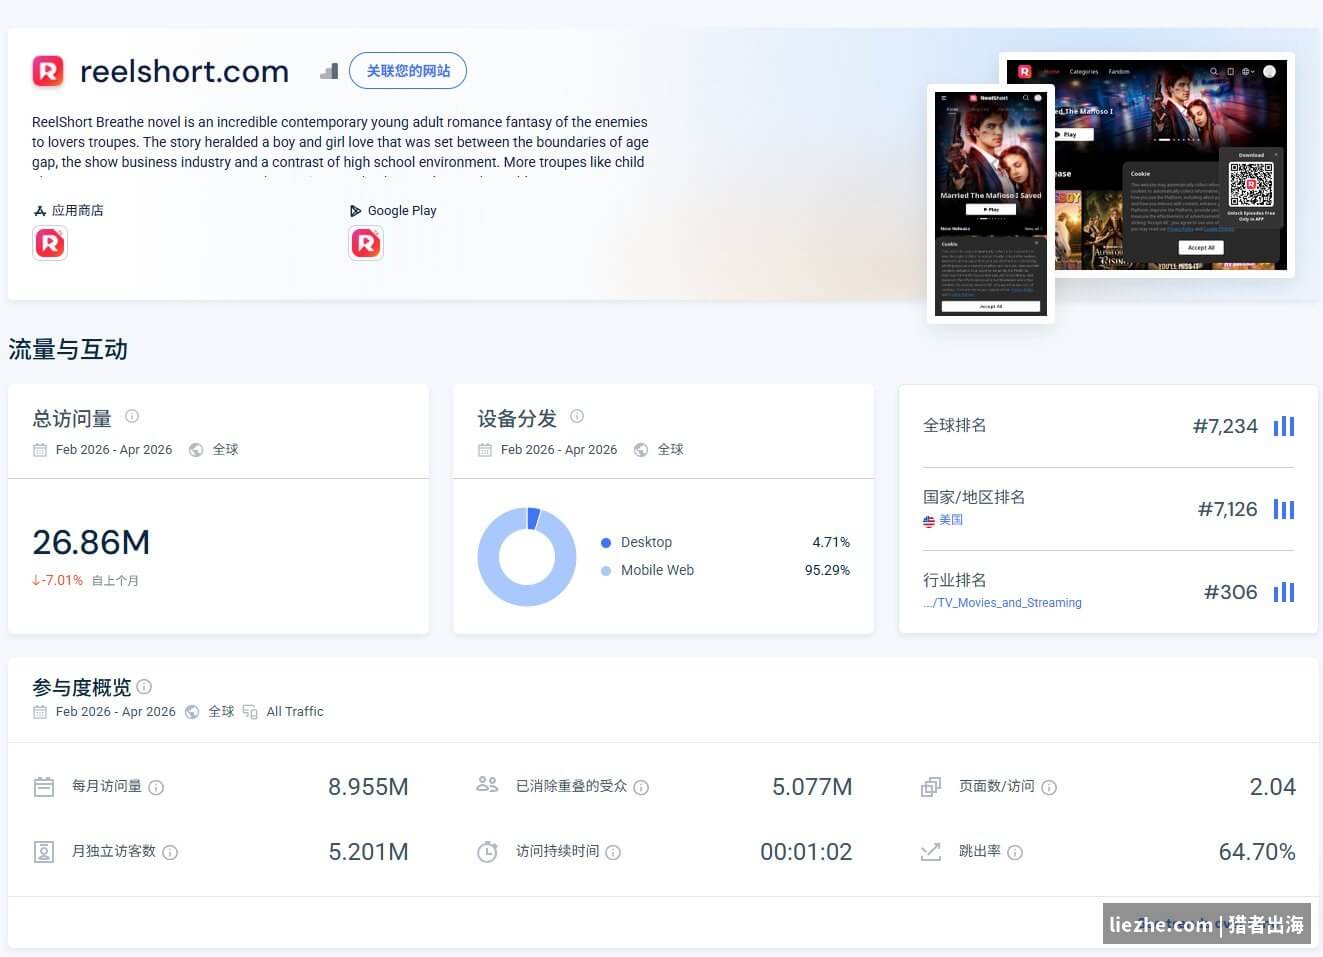
Task: Click info icon beside 已消除重叠的受众
Action: coord(641,788)
